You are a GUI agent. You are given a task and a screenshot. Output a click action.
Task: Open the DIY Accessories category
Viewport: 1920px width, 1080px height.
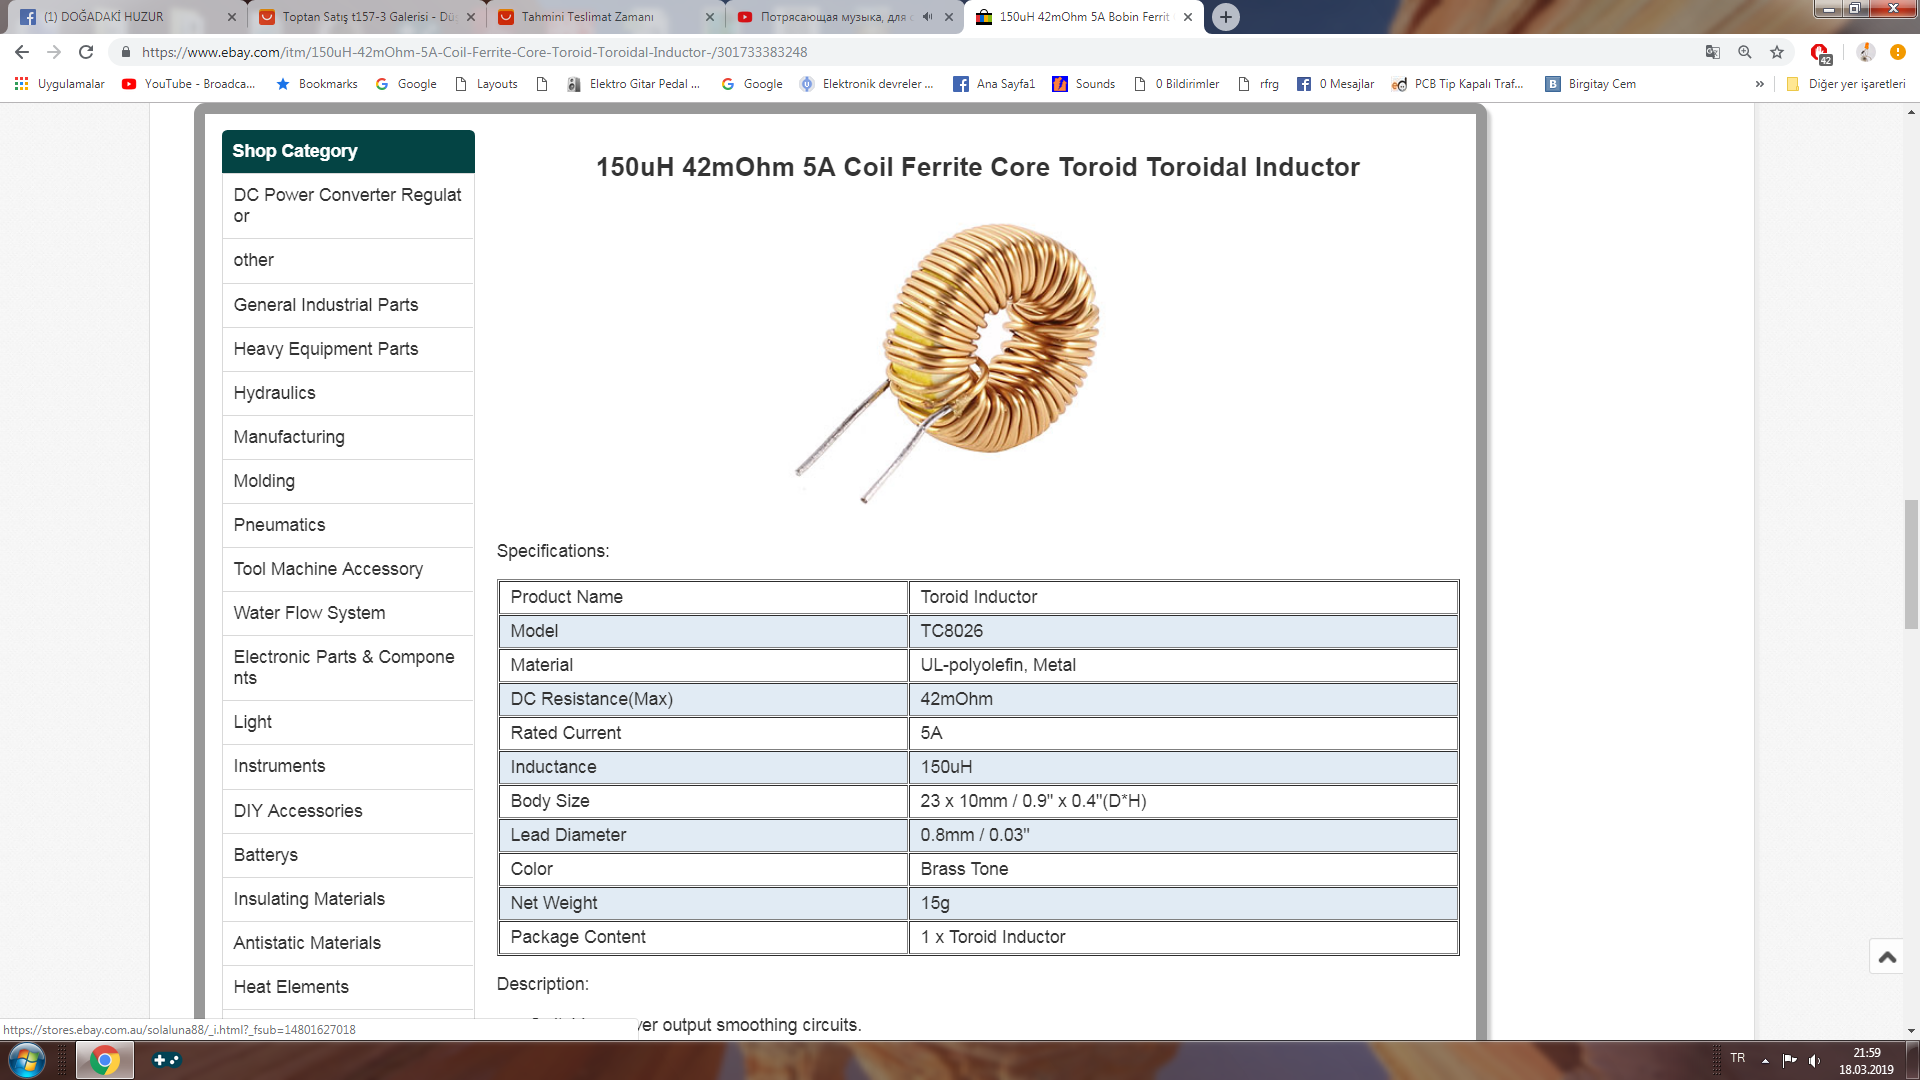[x=348, y=811]
